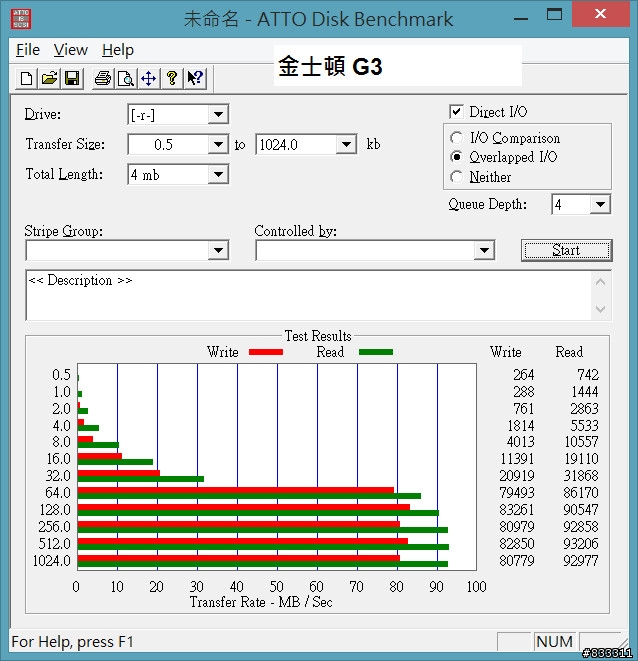The image size is (638, 661).
Task: Select the Neither radio button
Action: [x=456, y=177]
